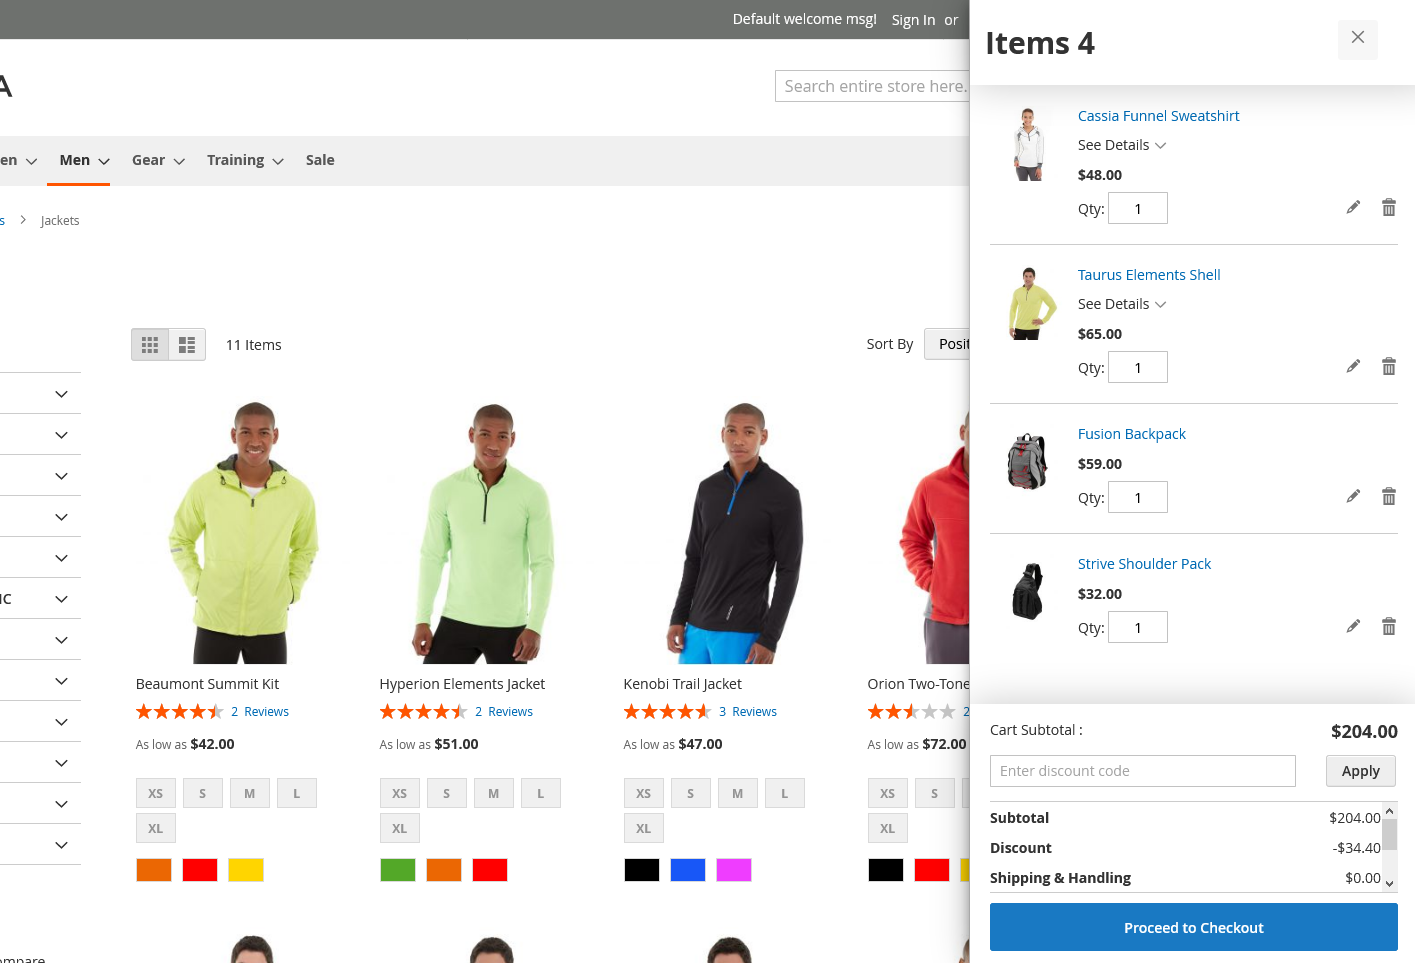
Task: Apply the discount code
Action: click(x=1360, y=771)
